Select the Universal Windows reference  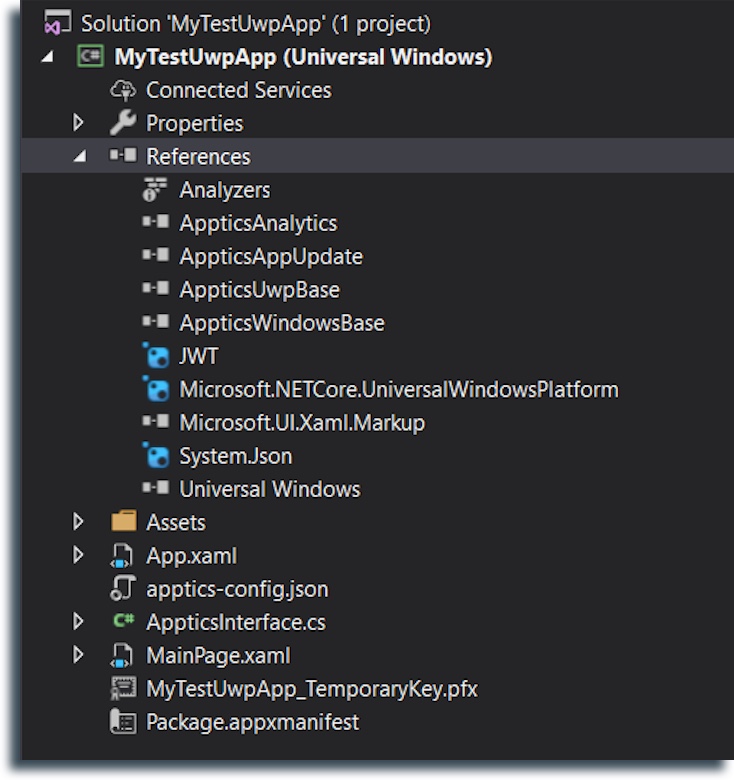pyautogui.click(x=269, y=489)
